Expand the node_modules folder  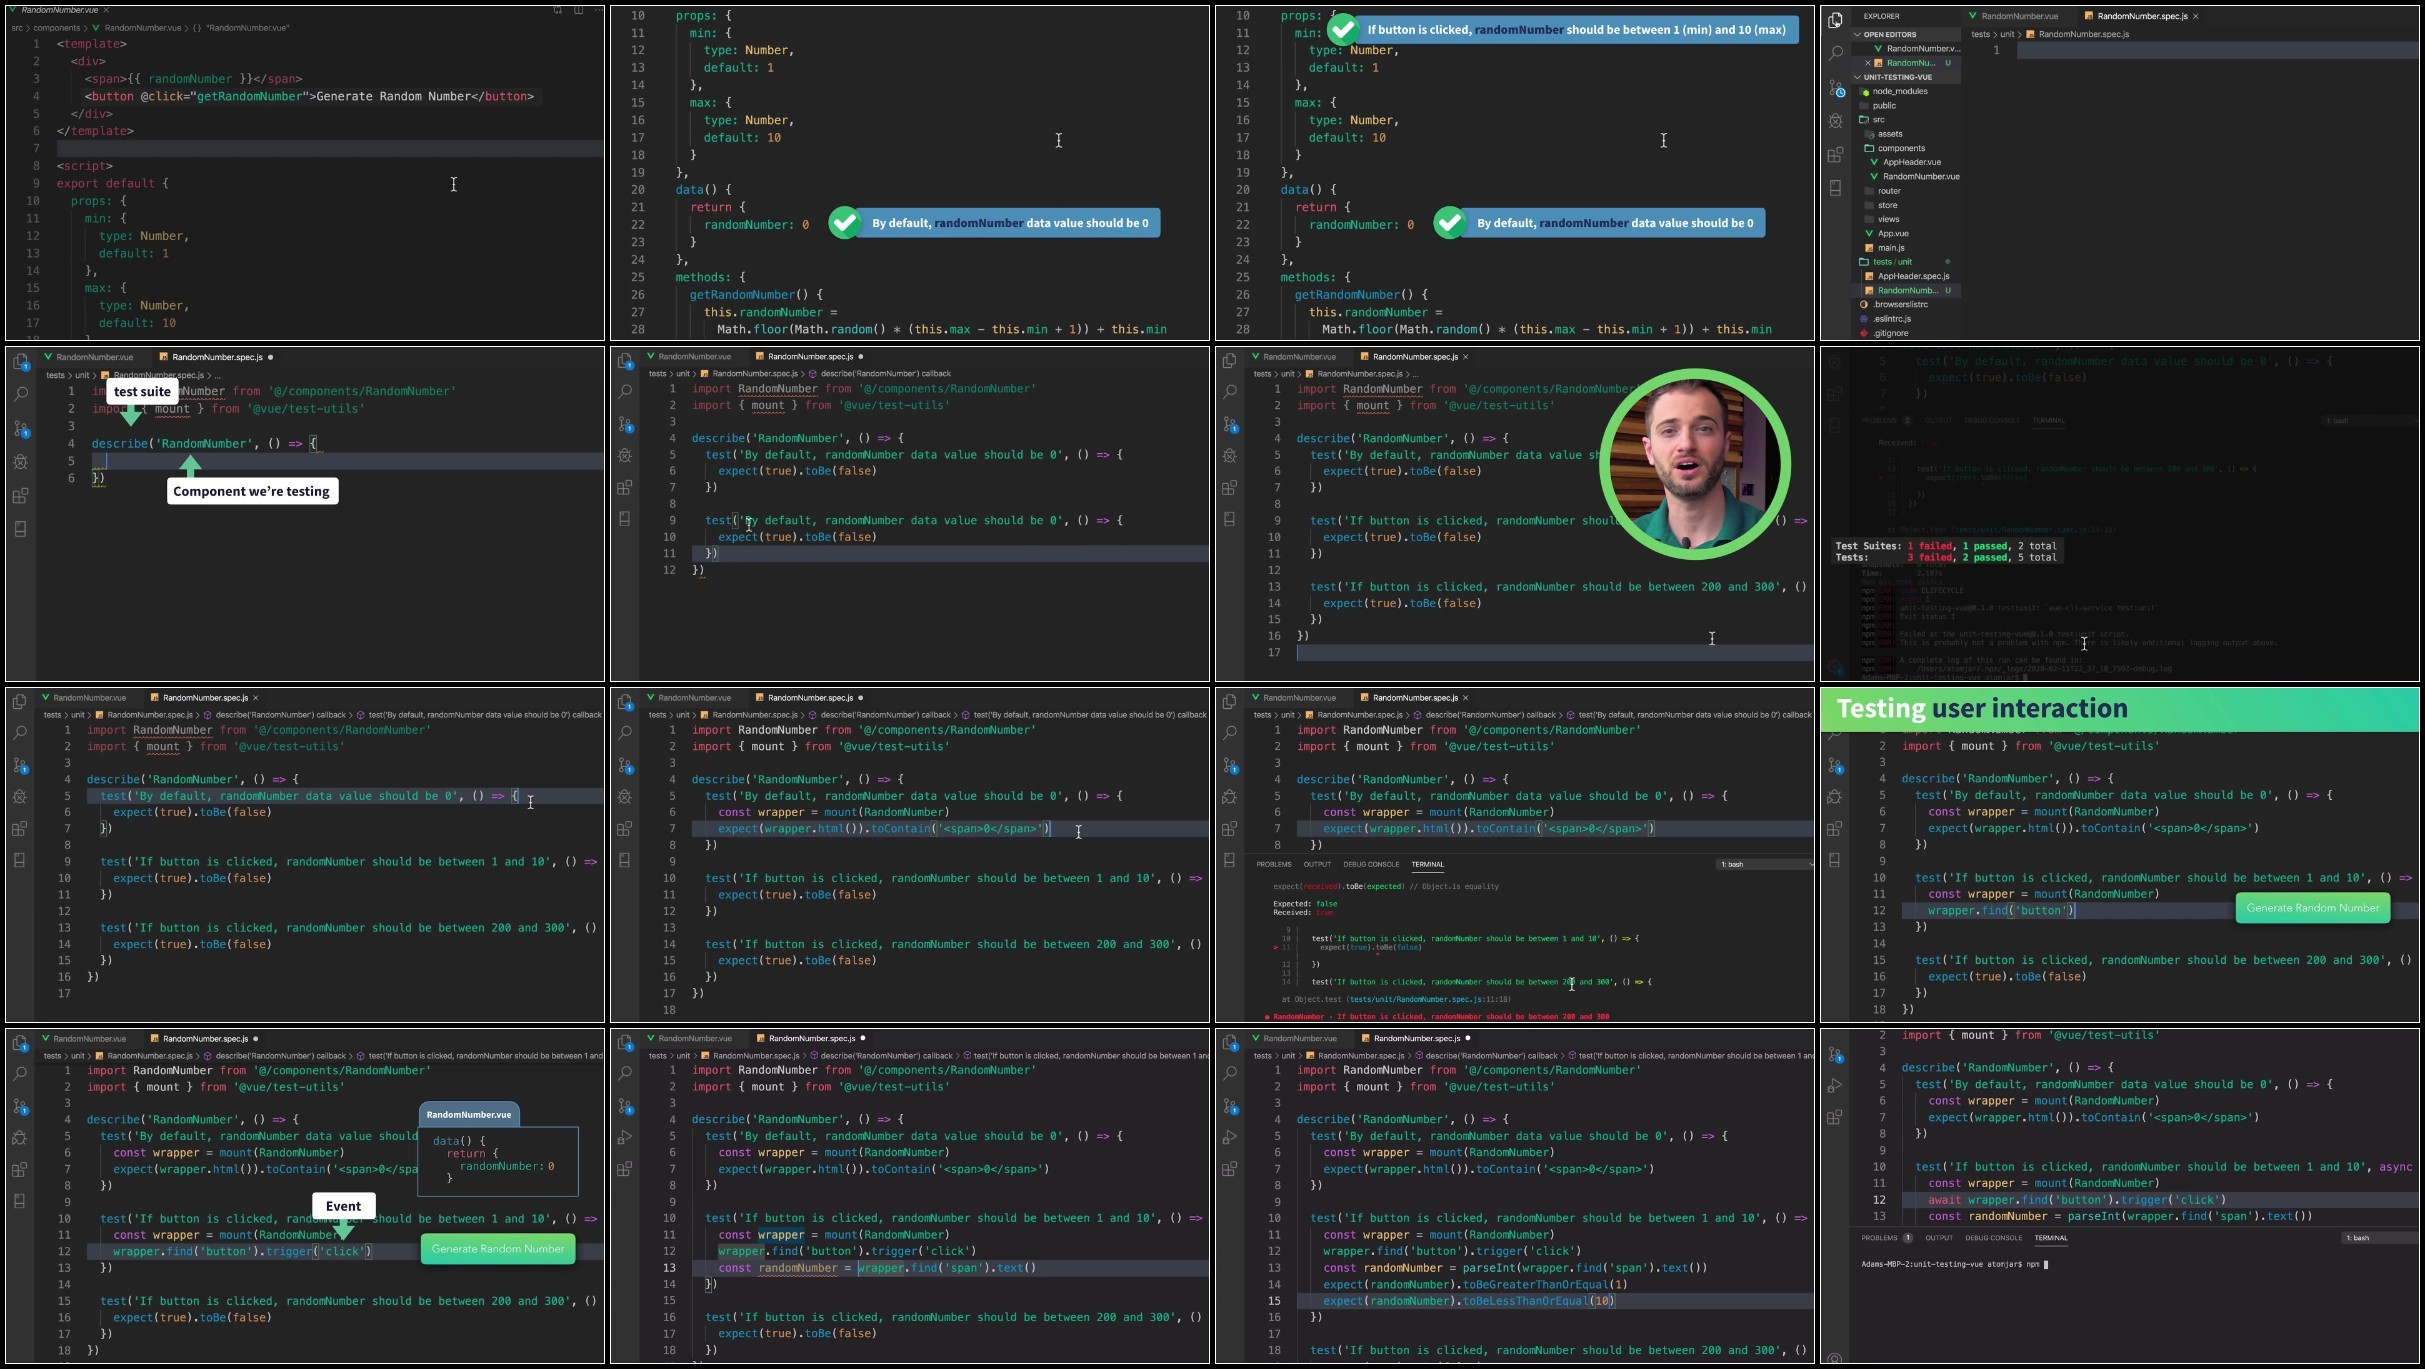[1893, 91]
